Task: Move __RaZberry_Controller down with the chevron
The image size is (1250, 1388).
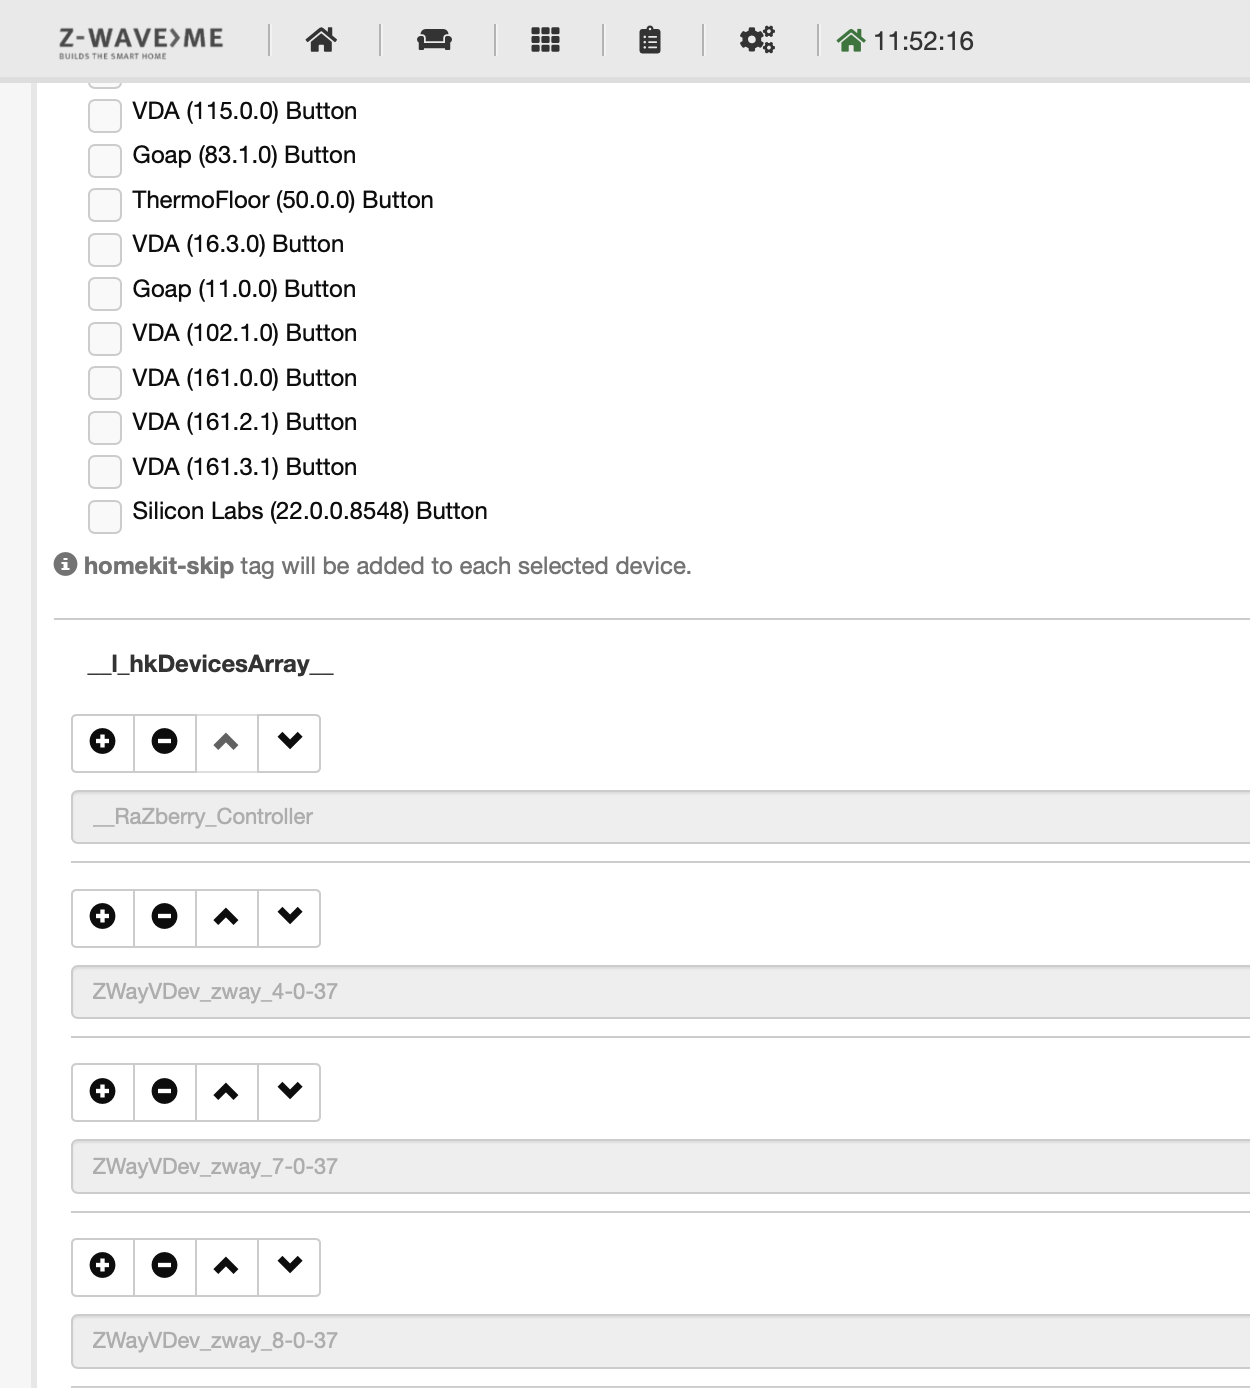Action: pyautogui.click(x=290, y=742)
